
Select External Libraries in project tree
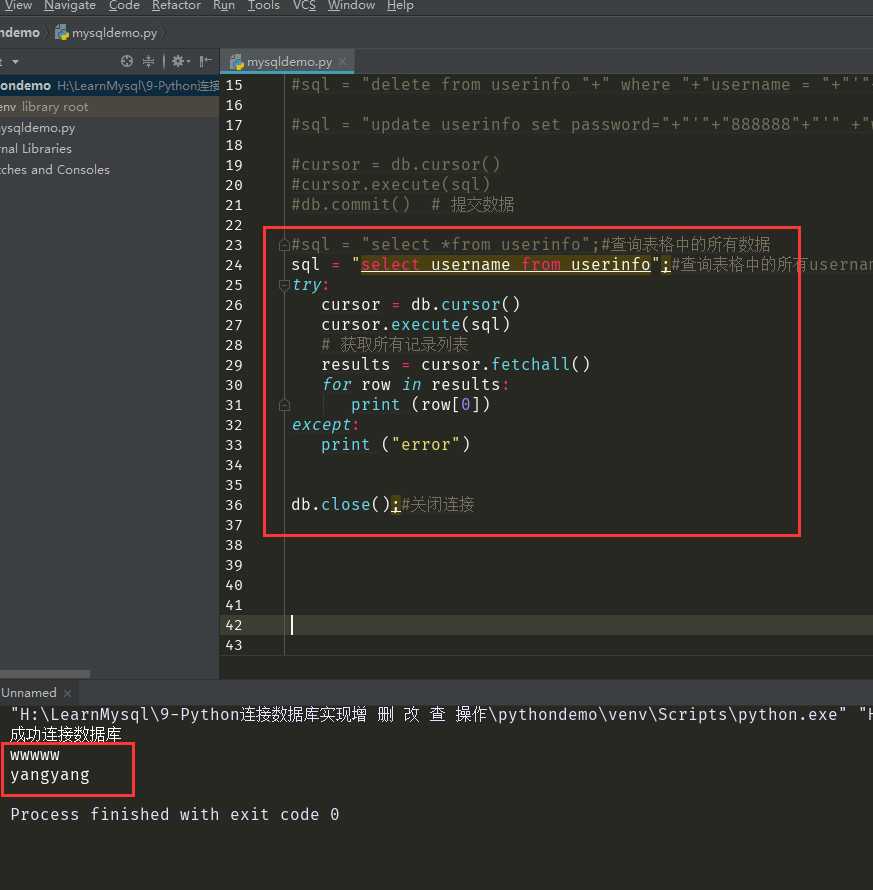pyautogui.click(x=36, y=149)
